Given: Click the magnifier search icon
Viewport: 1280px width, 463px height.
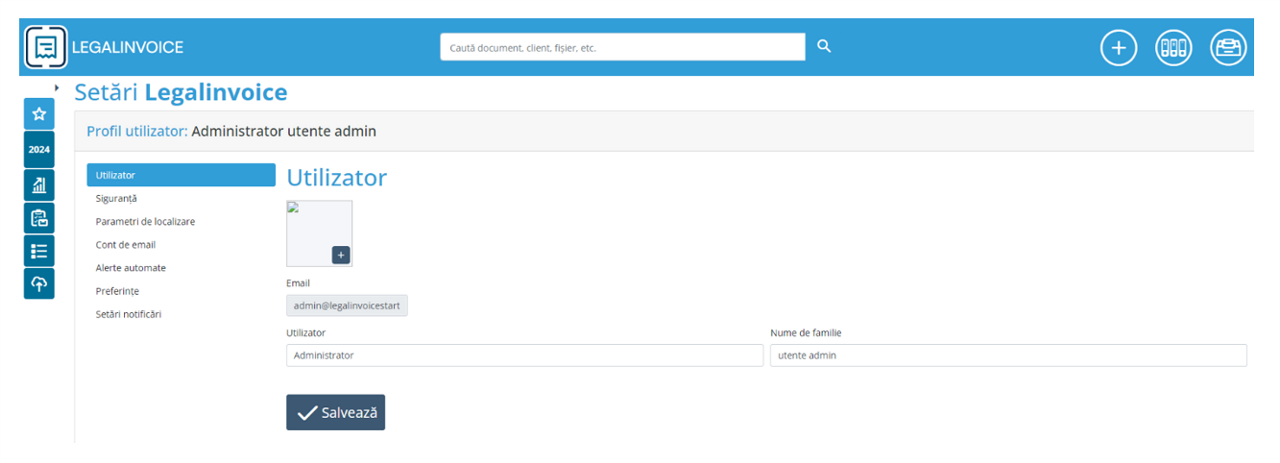Looking at the screenshot, I should pos(824,46).
